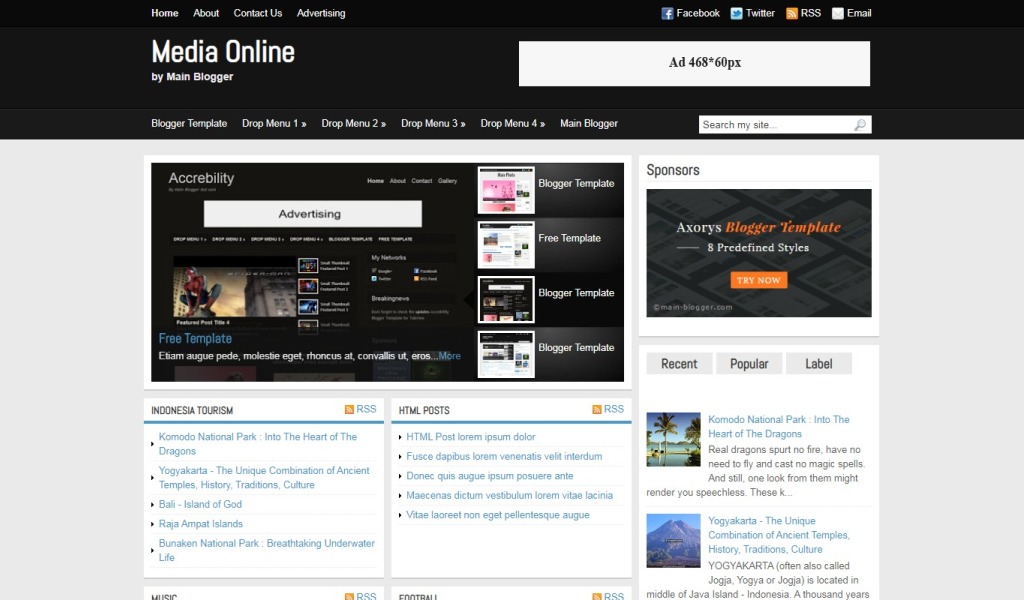Open the Facebook icon in top bar
Image resolution: width=1024 pixels, height=600 pixels.
pyautogui.click(x=667, y=14)
